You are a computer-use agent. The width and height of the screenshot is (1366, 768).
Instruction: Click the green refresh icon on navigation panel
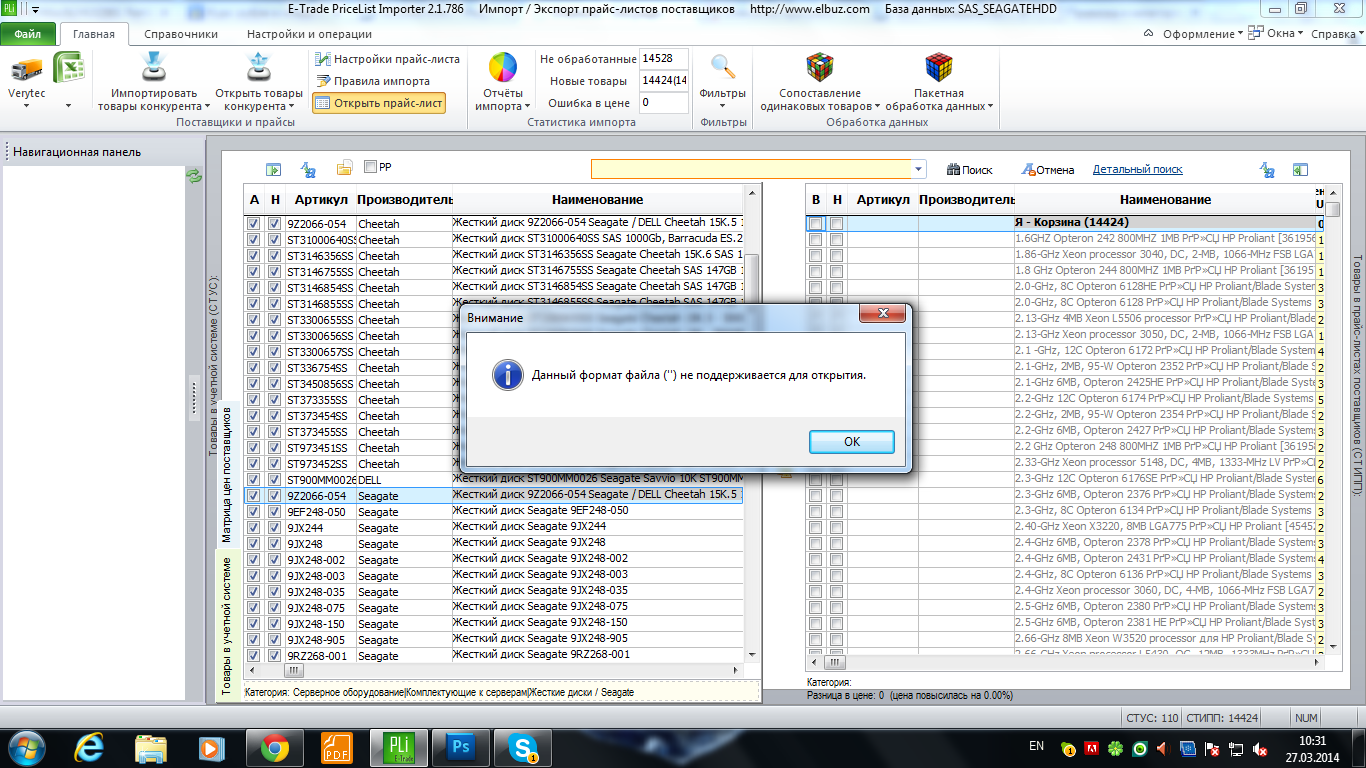click(195, 176)
